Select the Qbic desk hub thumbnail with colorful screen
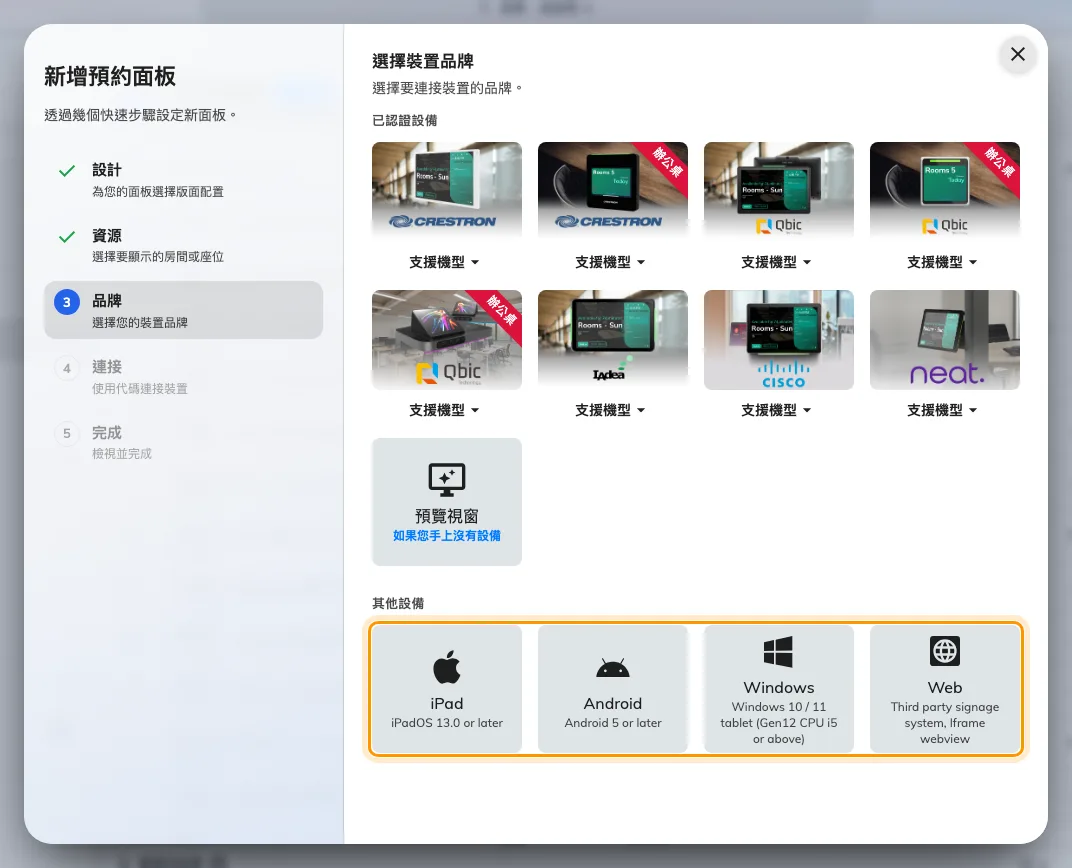The width and height of the screenshot is (1072, 868). point(446,340)
